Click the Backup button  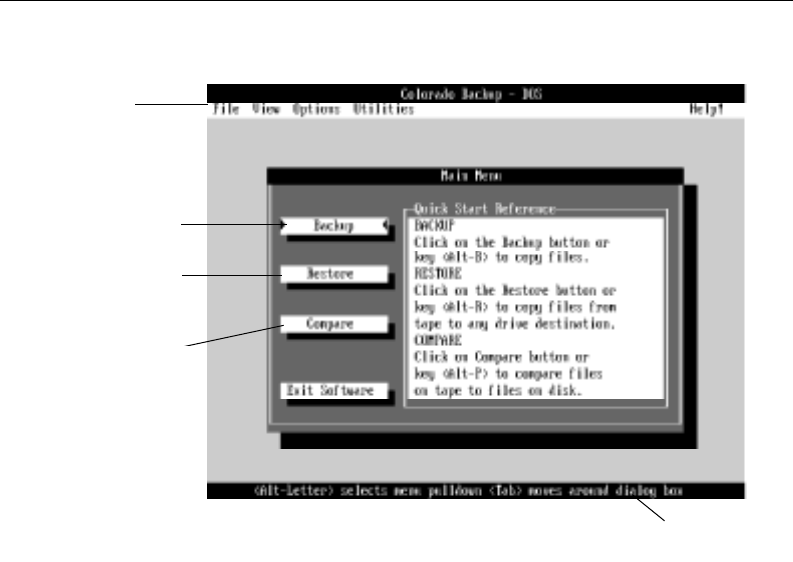coord(334,226)
